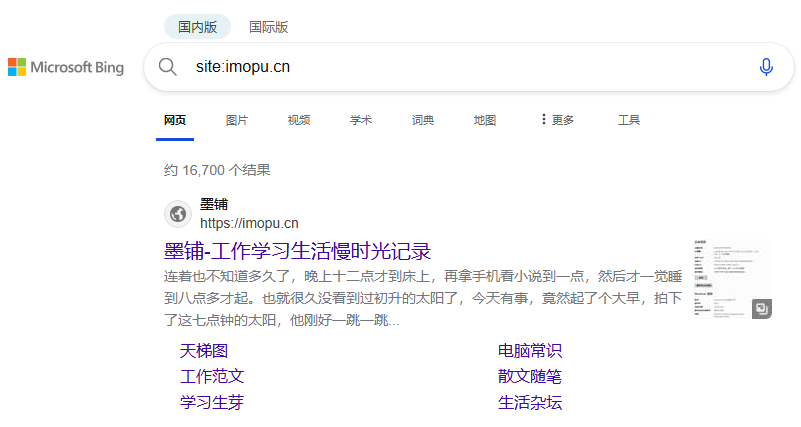The image size is (801, 427).
Task: Open the 工具 search tools
Action: click(629, 120)
